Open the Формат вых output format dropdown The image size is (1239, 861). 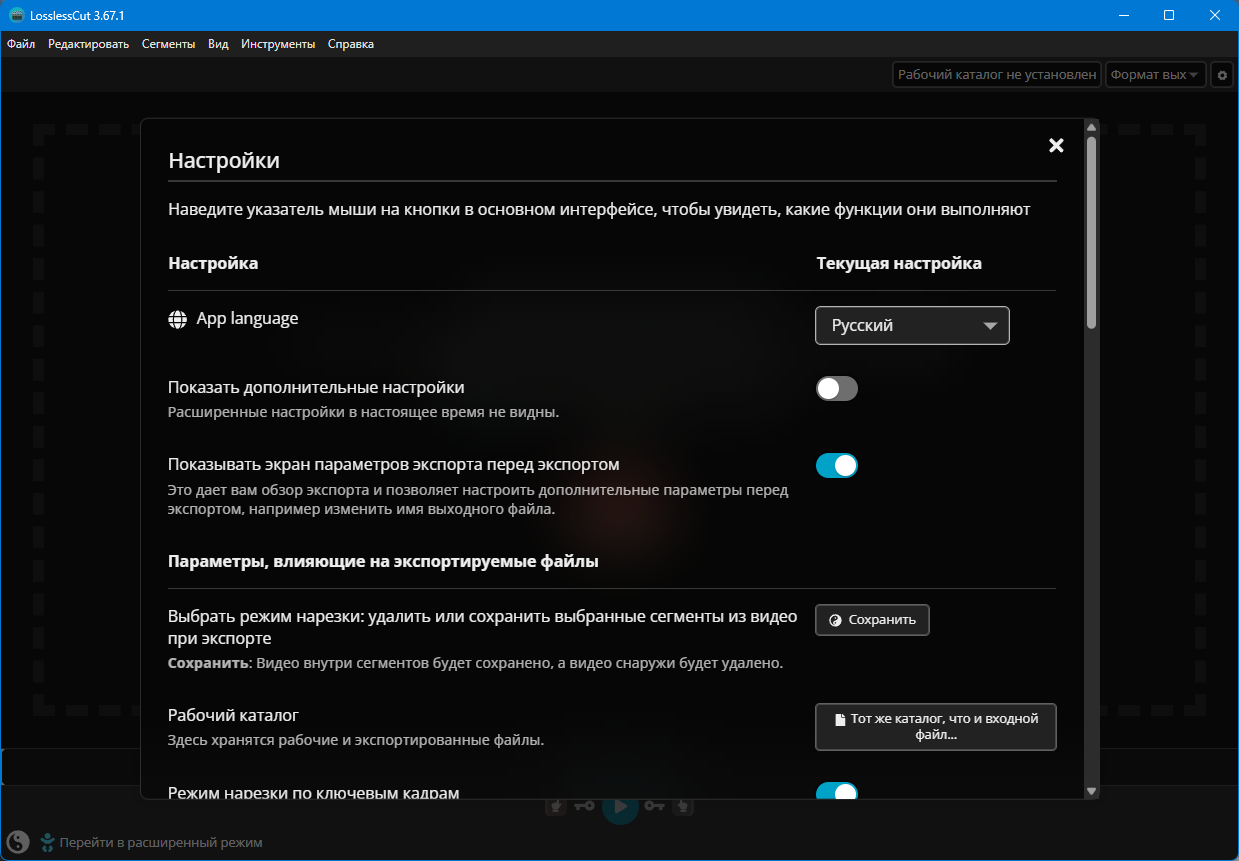coord(1155,75)
